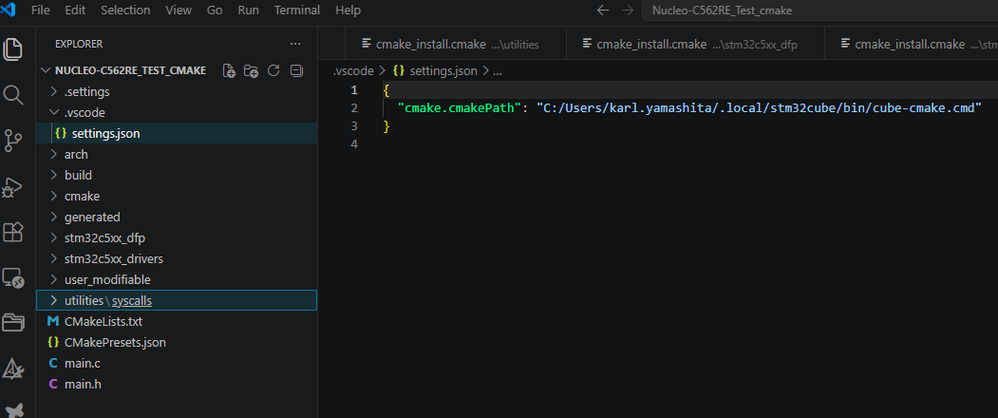Open the Extensions view
998x418 pixels.
click(13, 232)
